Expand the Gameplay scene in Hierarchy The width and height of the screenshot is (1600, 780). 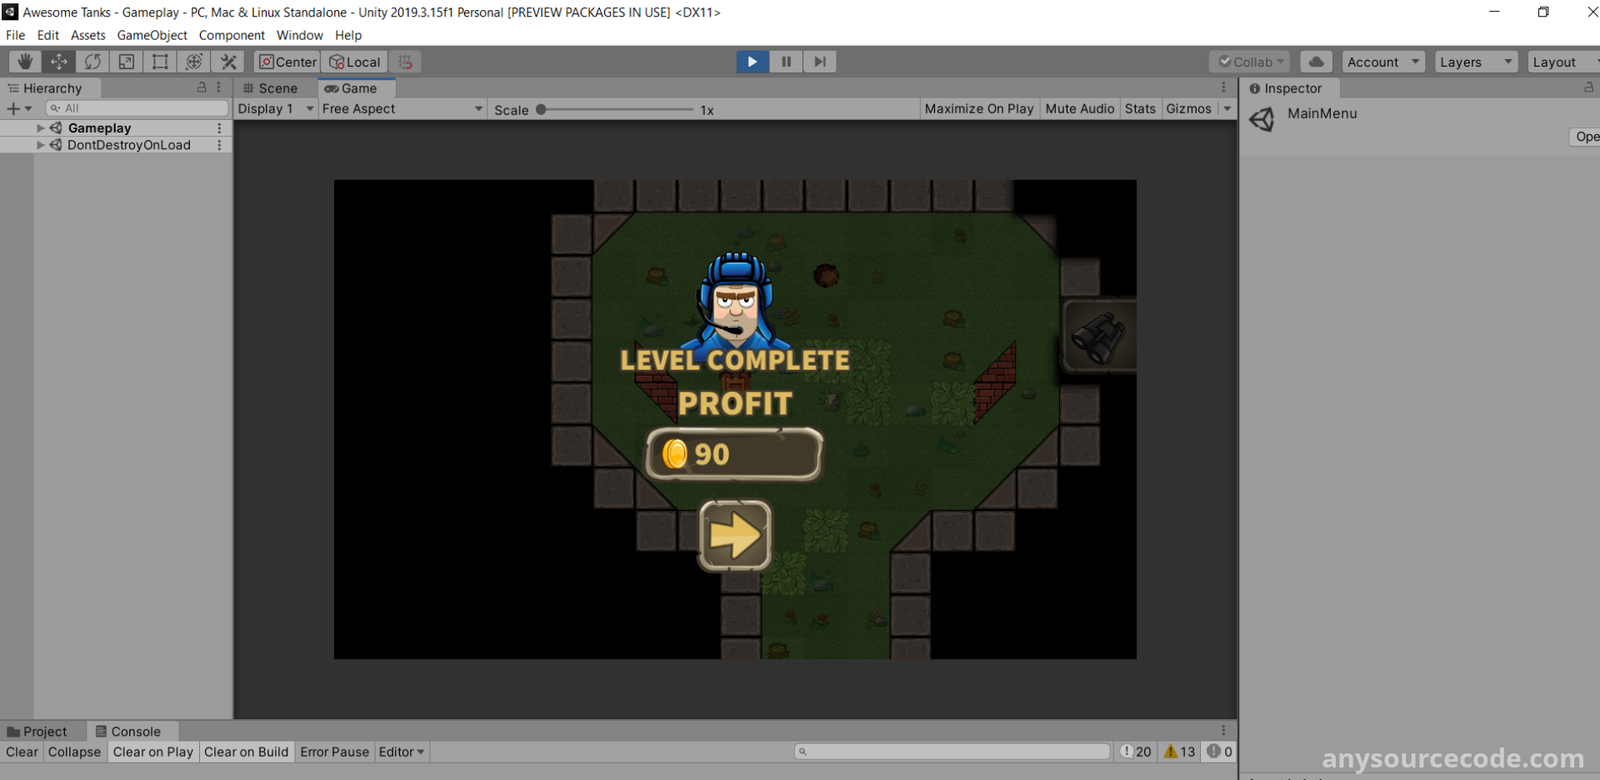click(x=41, y=128)
